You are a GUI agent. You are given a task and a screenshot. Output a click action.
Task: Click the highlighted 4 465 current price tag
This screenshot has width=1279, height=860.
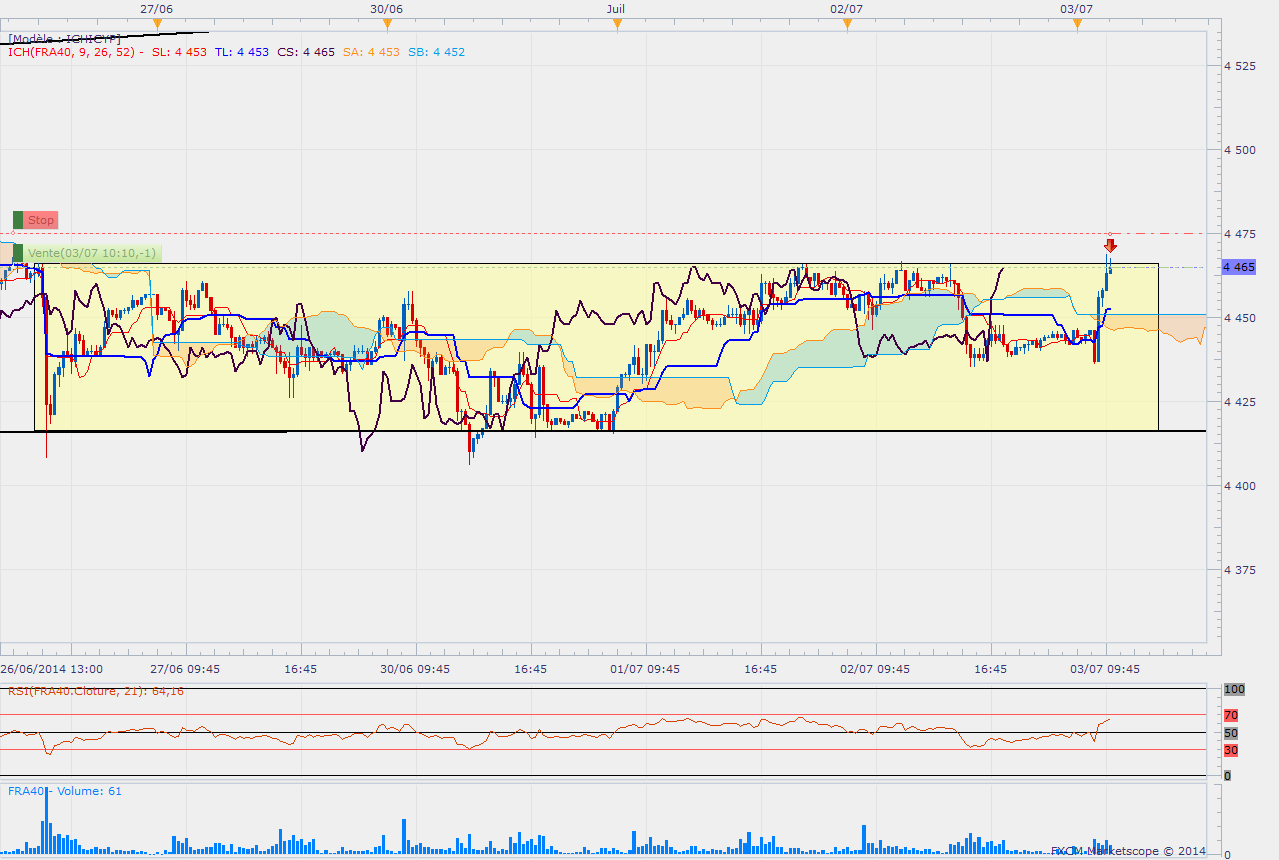point(1240,267)
